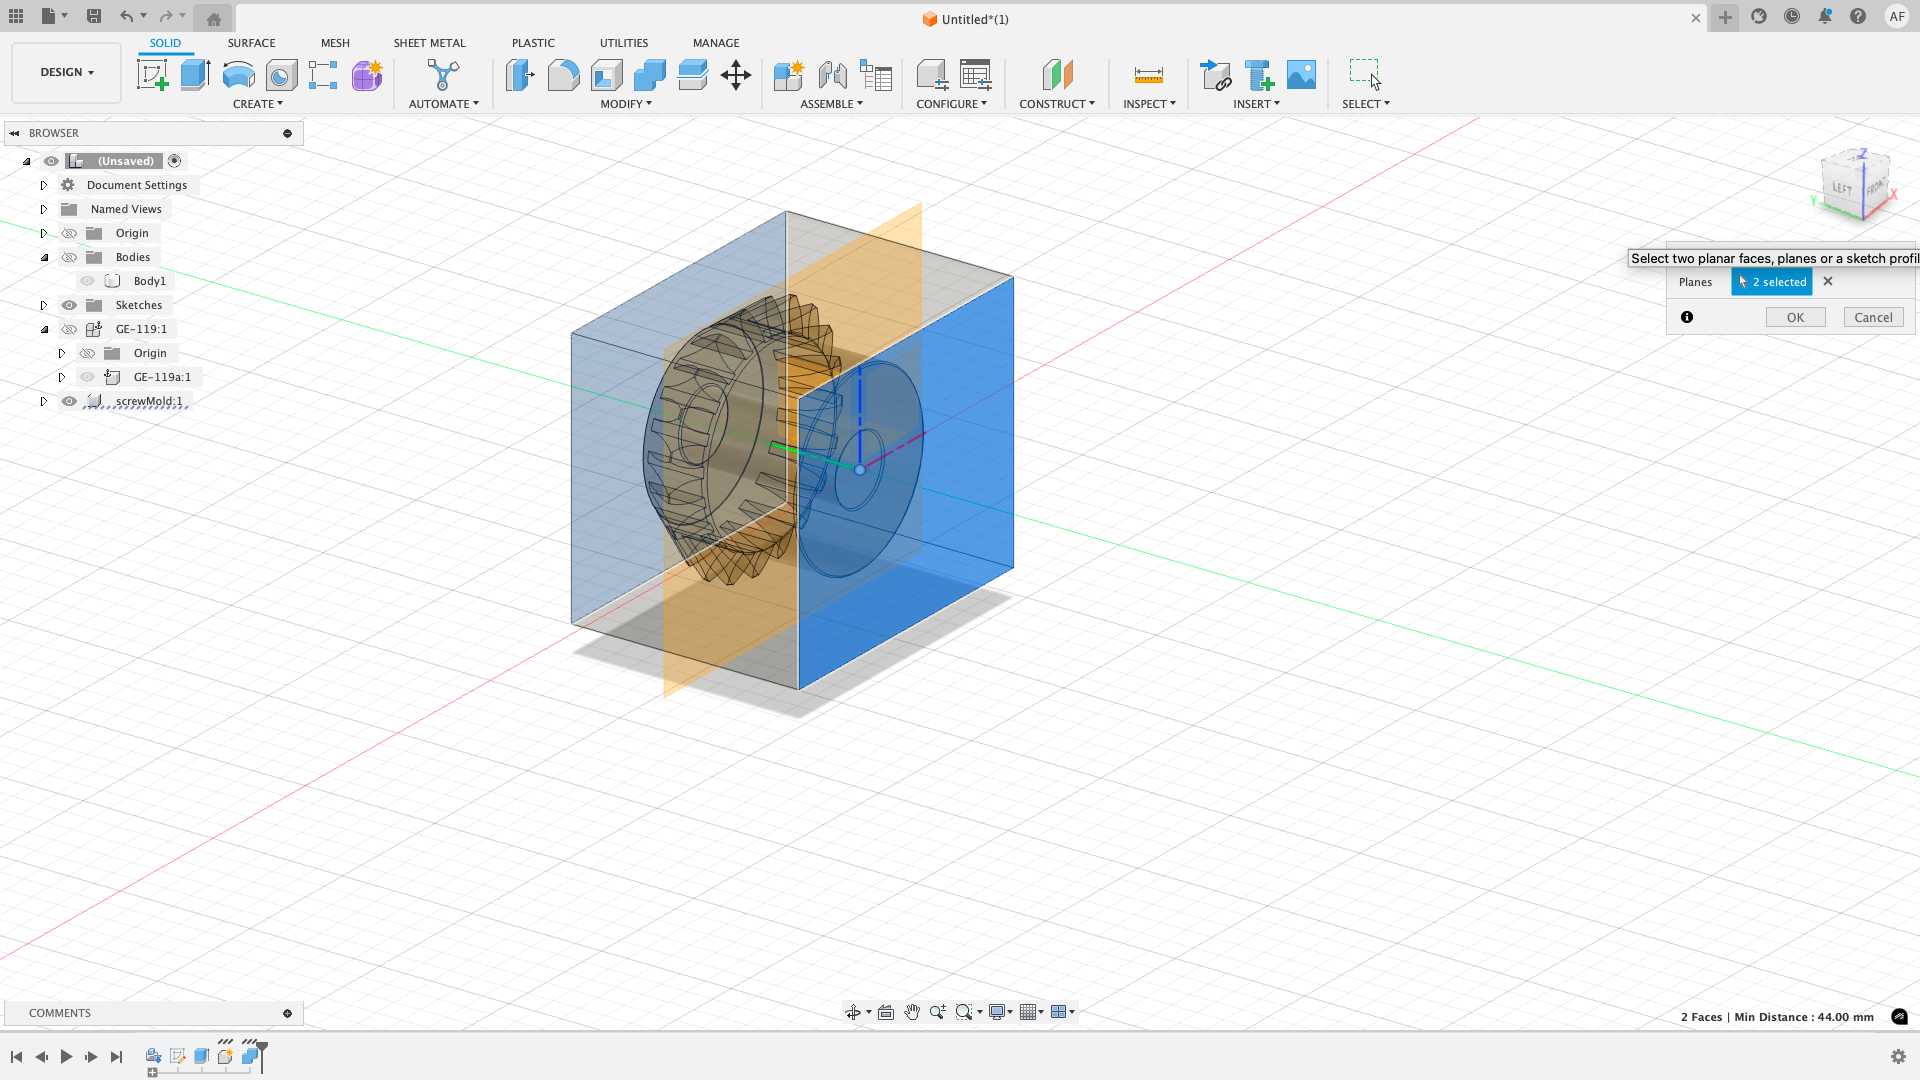Activate the Unsaved component radio button

point(174,161)
